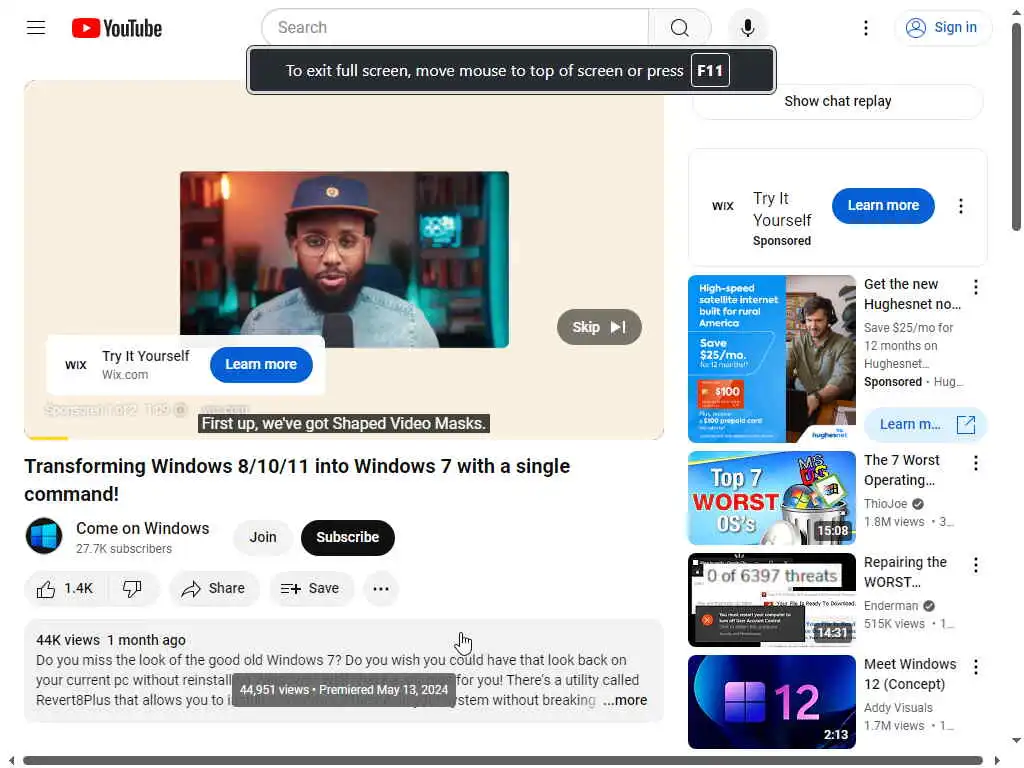
Task: Share the video
Action: click(x=214, y=589)
